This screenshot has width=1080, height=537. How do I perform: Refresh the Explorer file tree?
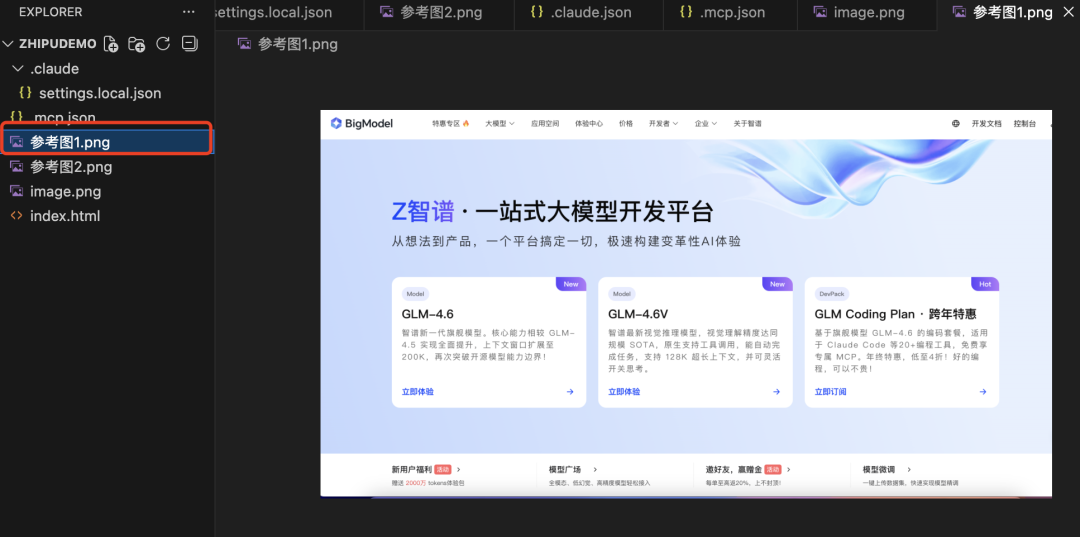coord(163,43)
